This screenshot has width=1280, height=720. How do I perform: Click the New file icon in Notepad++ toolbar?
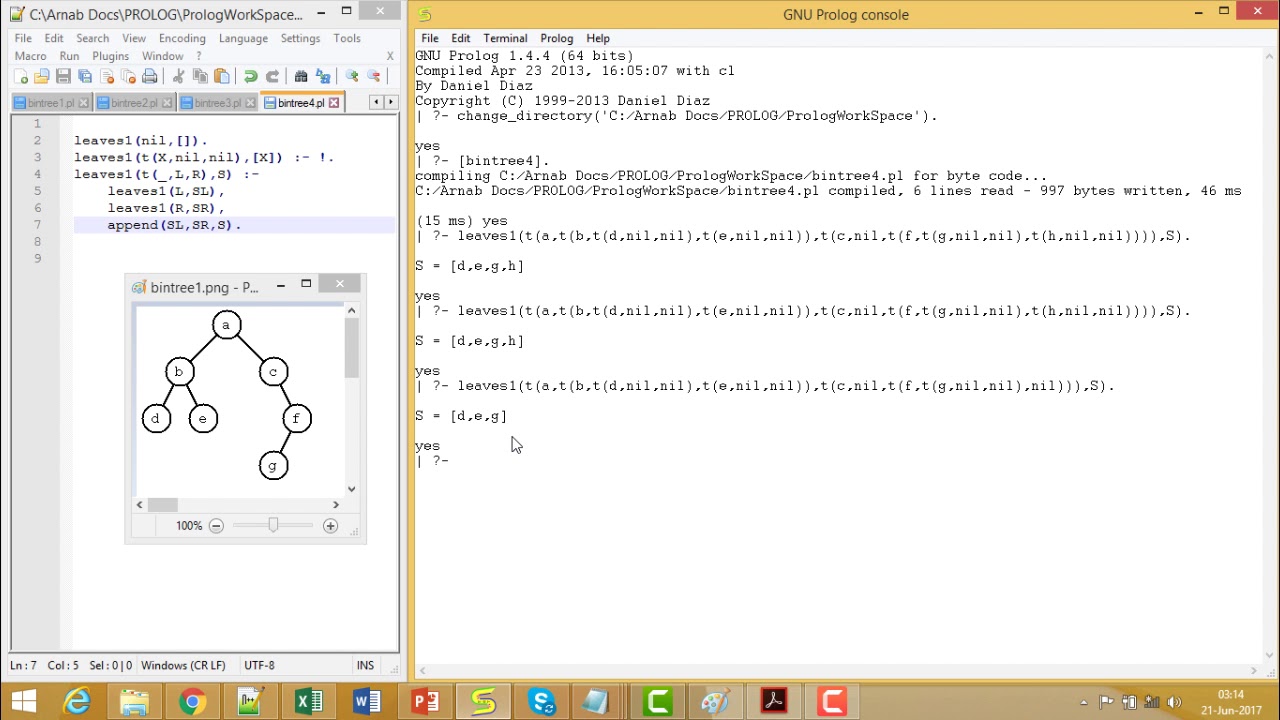(20, 76)
